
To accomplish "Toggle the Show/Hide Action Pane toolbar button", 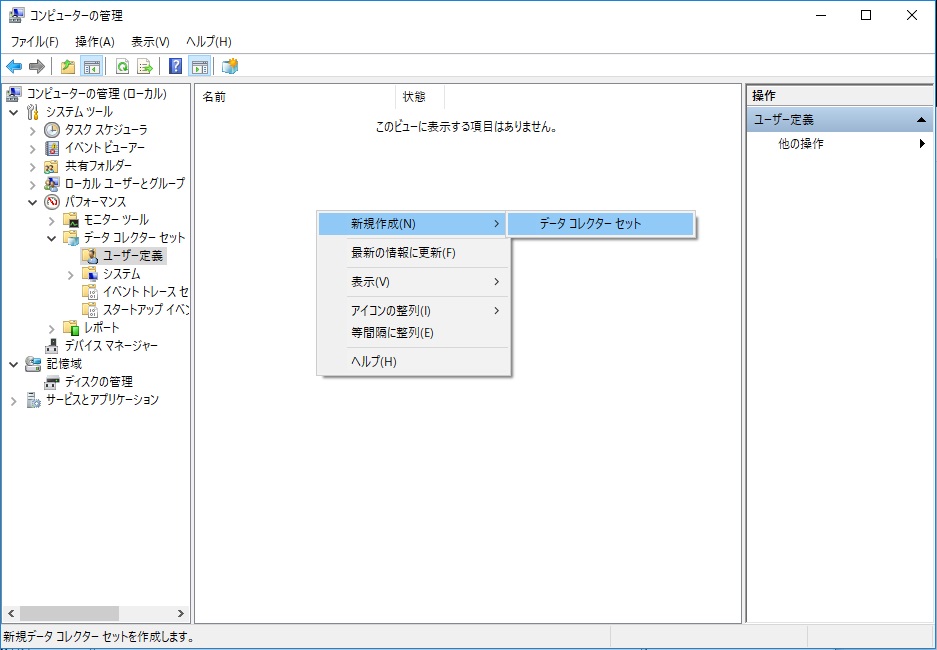I will click(x=200, y=67).
